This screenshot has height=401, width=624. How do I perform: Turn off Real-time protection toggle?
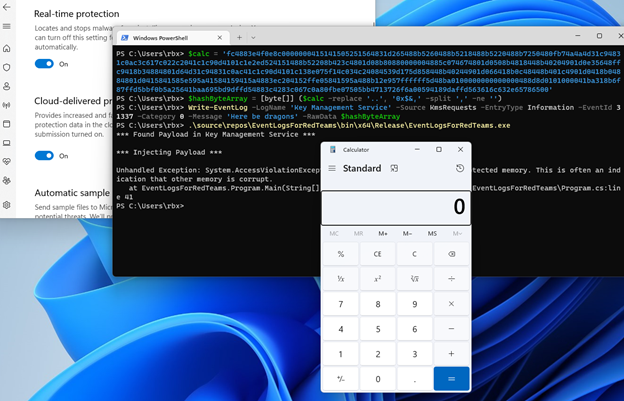[44, 63]
